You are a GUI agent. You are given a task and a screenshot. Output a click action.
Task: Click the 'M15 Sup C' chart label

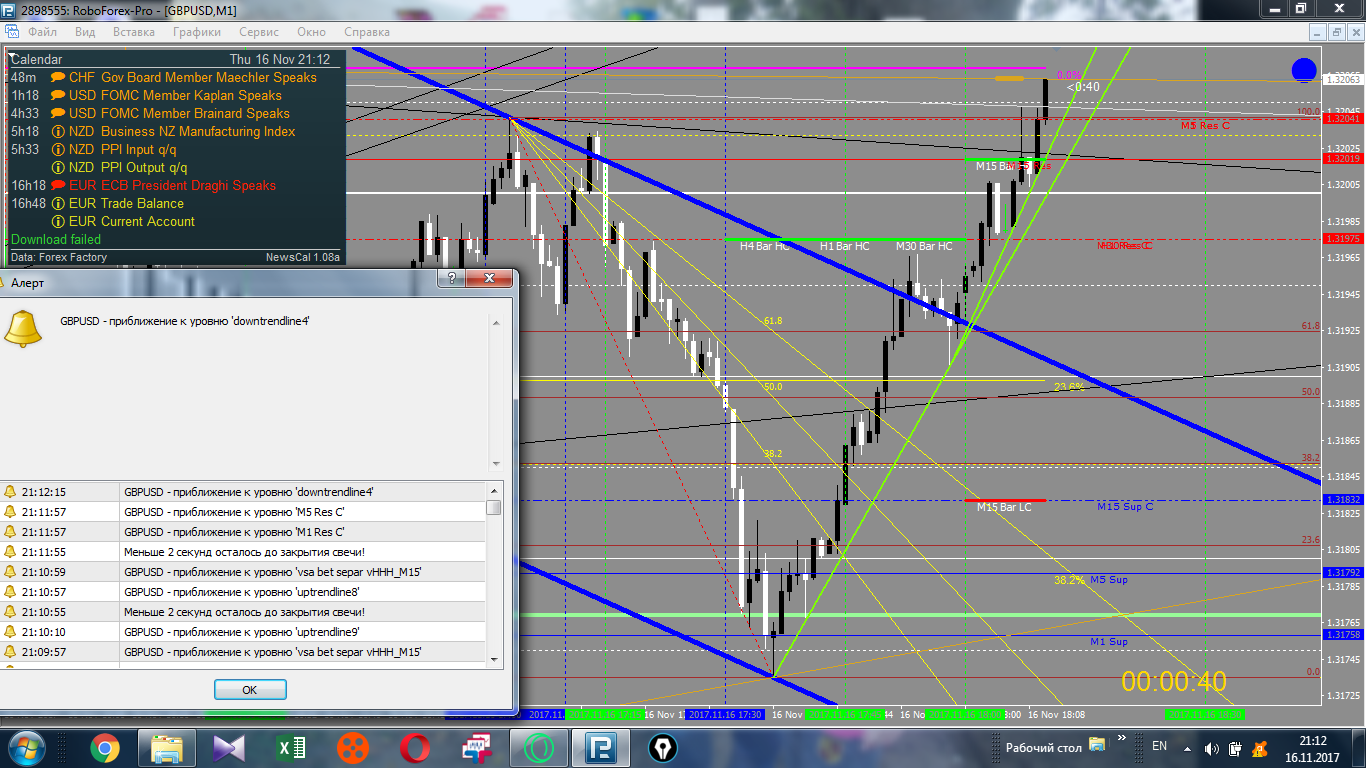pyautogui.click(x=1125, y=507)
